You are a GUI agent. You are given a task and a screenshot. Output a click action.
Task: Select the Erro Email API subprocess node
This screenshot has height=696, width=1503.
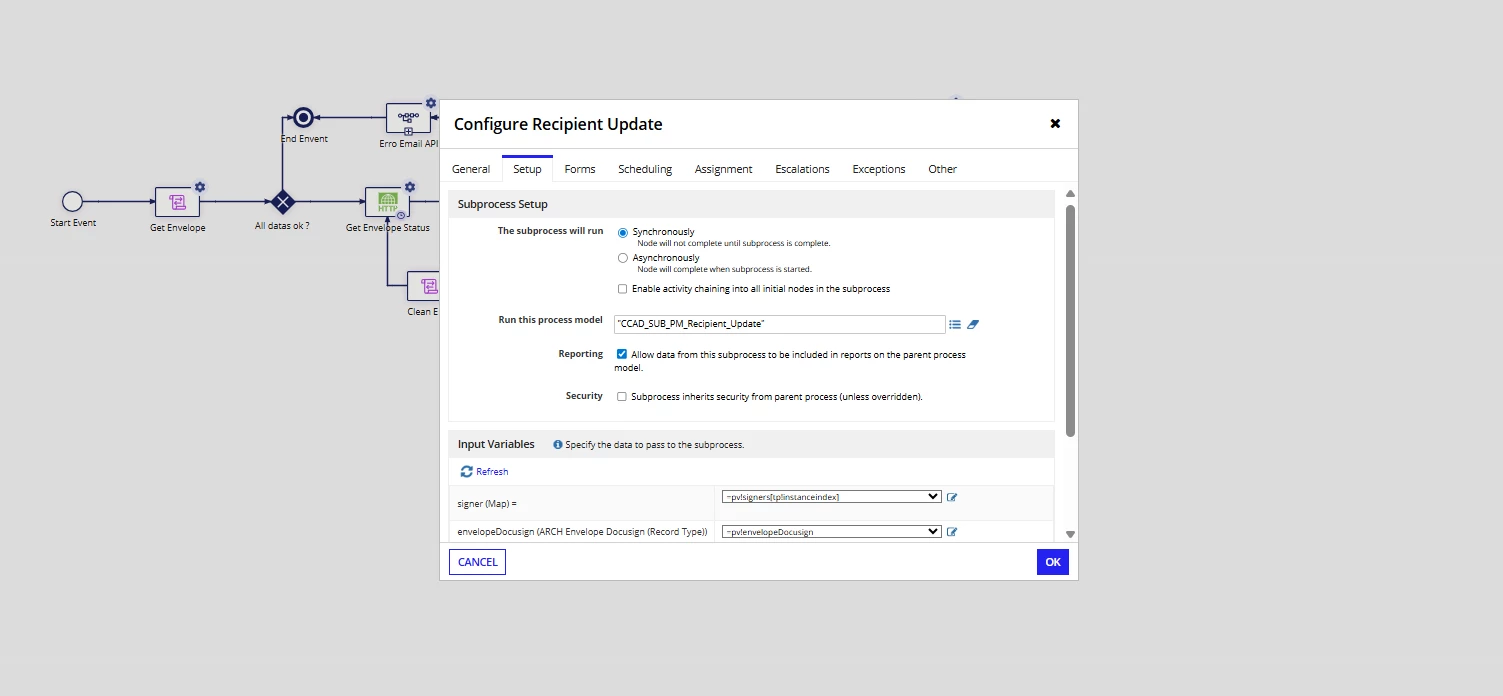408,118
